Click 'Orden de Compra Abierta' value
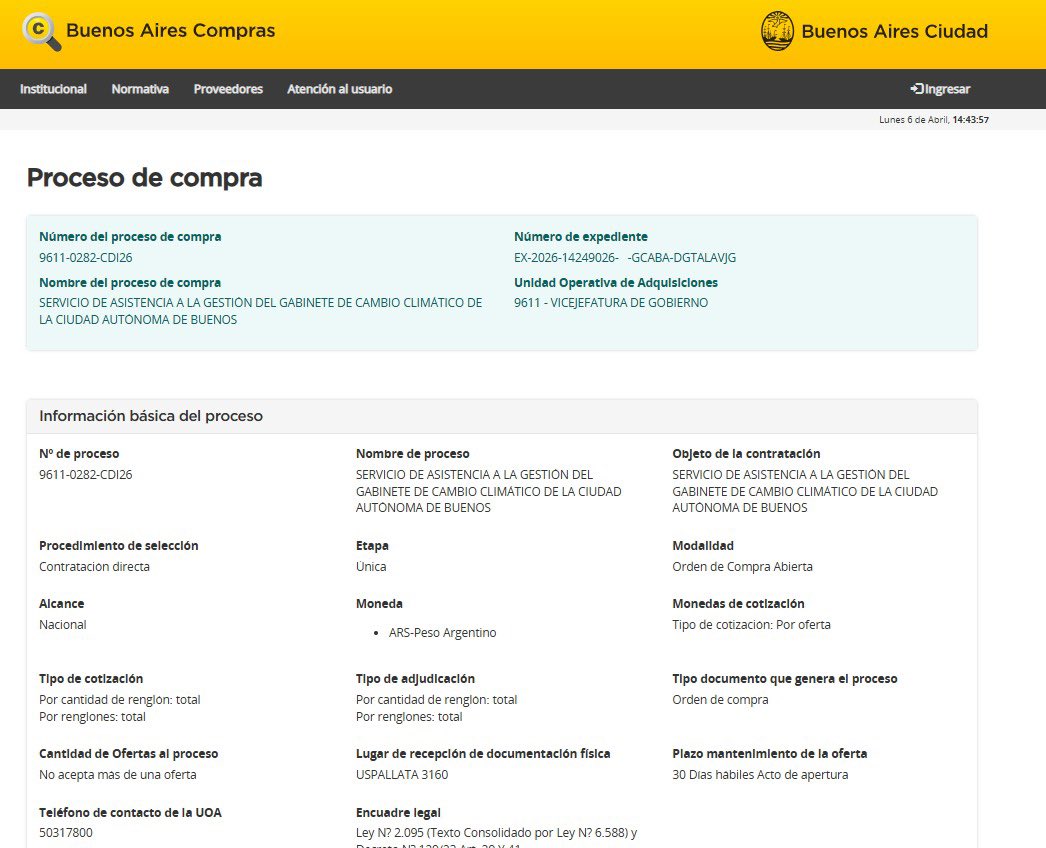1046x848 pixels. pos(742,566)
